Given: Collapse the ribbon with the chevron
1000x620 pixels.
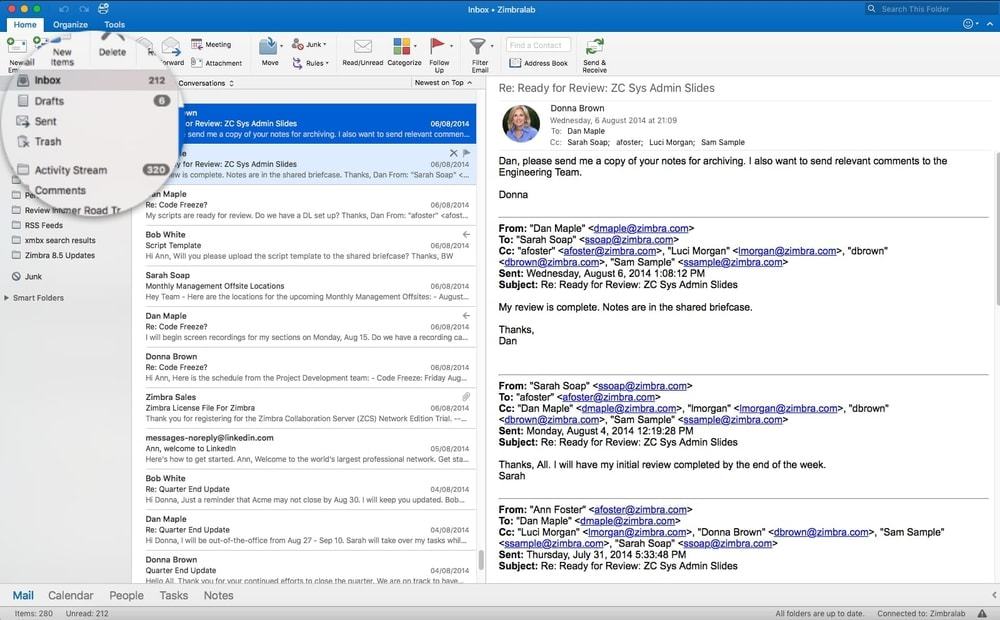Looking at the screenshot, I should pos(990,24).
